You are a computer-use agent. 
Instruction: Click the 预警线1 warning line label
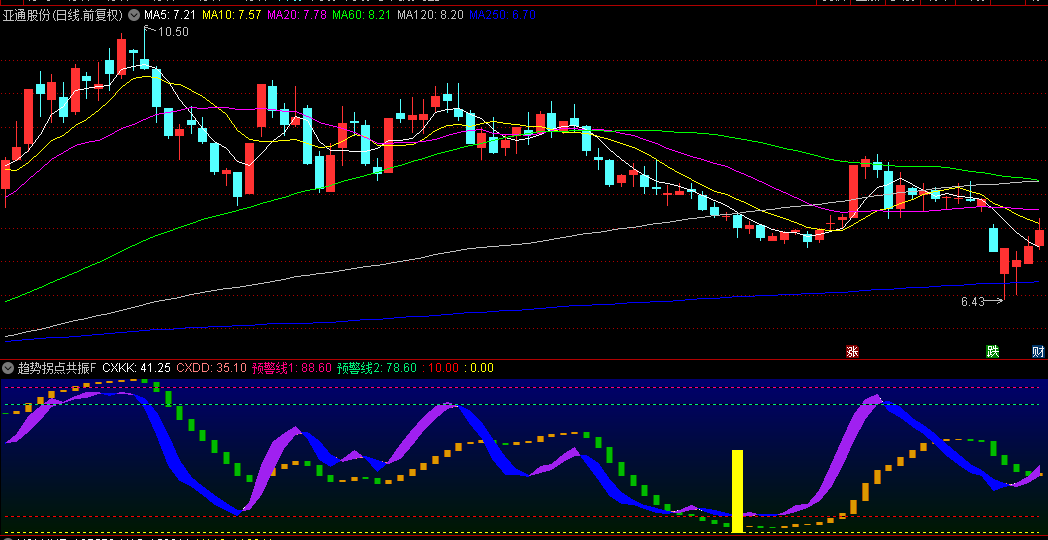tap(292, 368)
